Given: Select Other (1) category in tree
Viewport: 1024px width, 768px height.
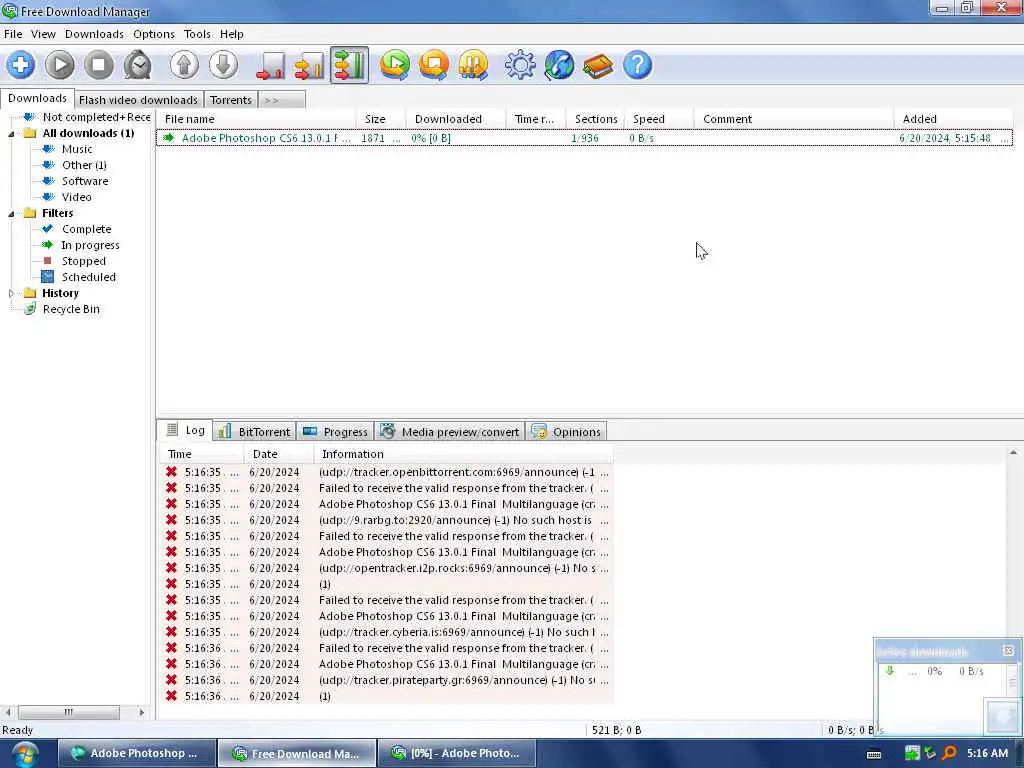Looking at the screenshot, I should (x=84, y=165).
